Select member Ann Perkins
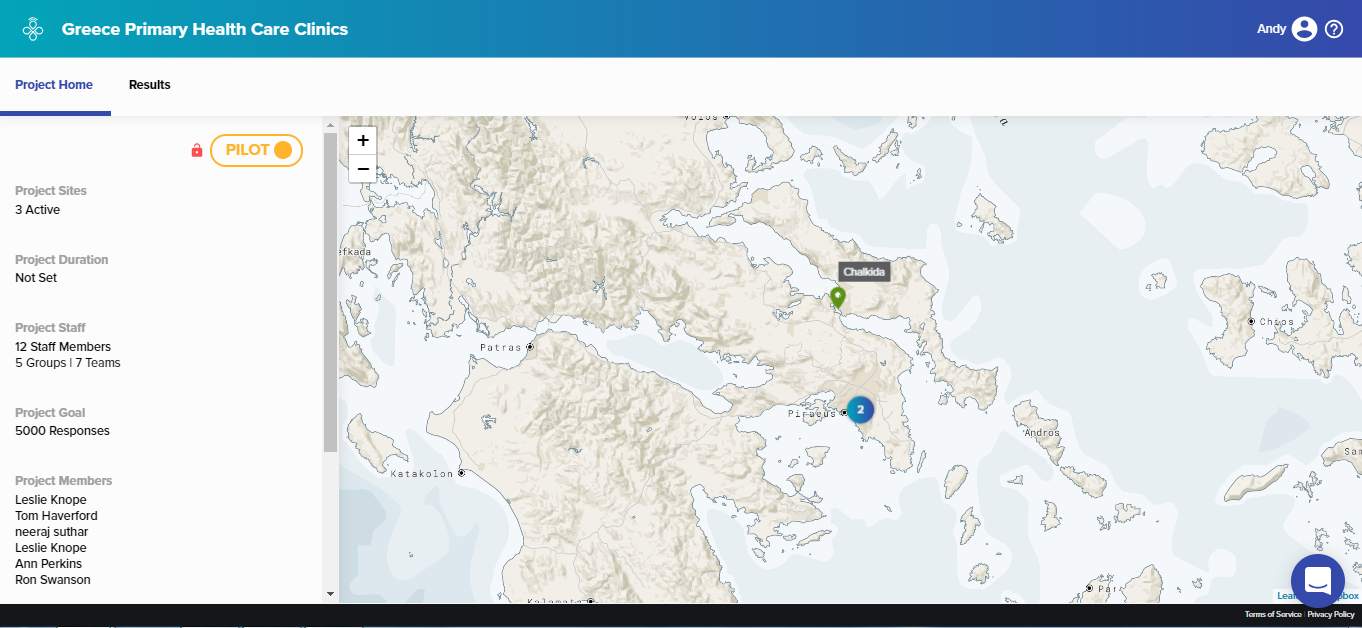1362x628 pixels. click(49, 564)
